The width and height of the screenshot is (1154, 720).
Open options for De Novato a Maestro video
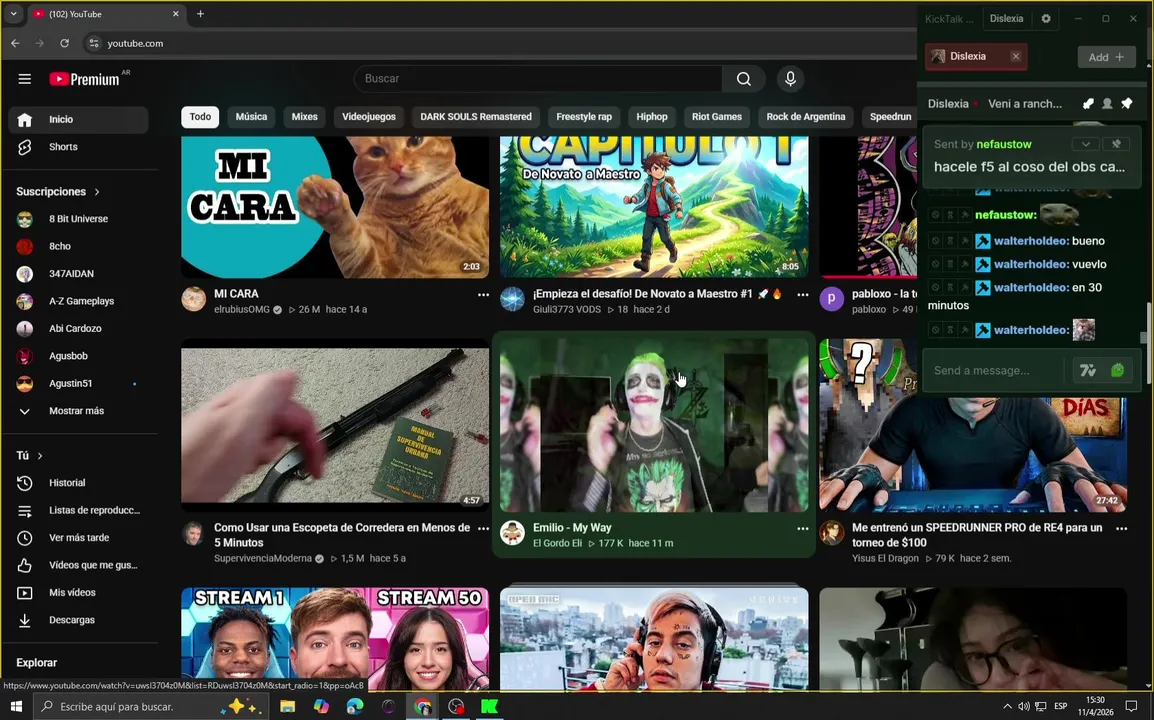802,294
